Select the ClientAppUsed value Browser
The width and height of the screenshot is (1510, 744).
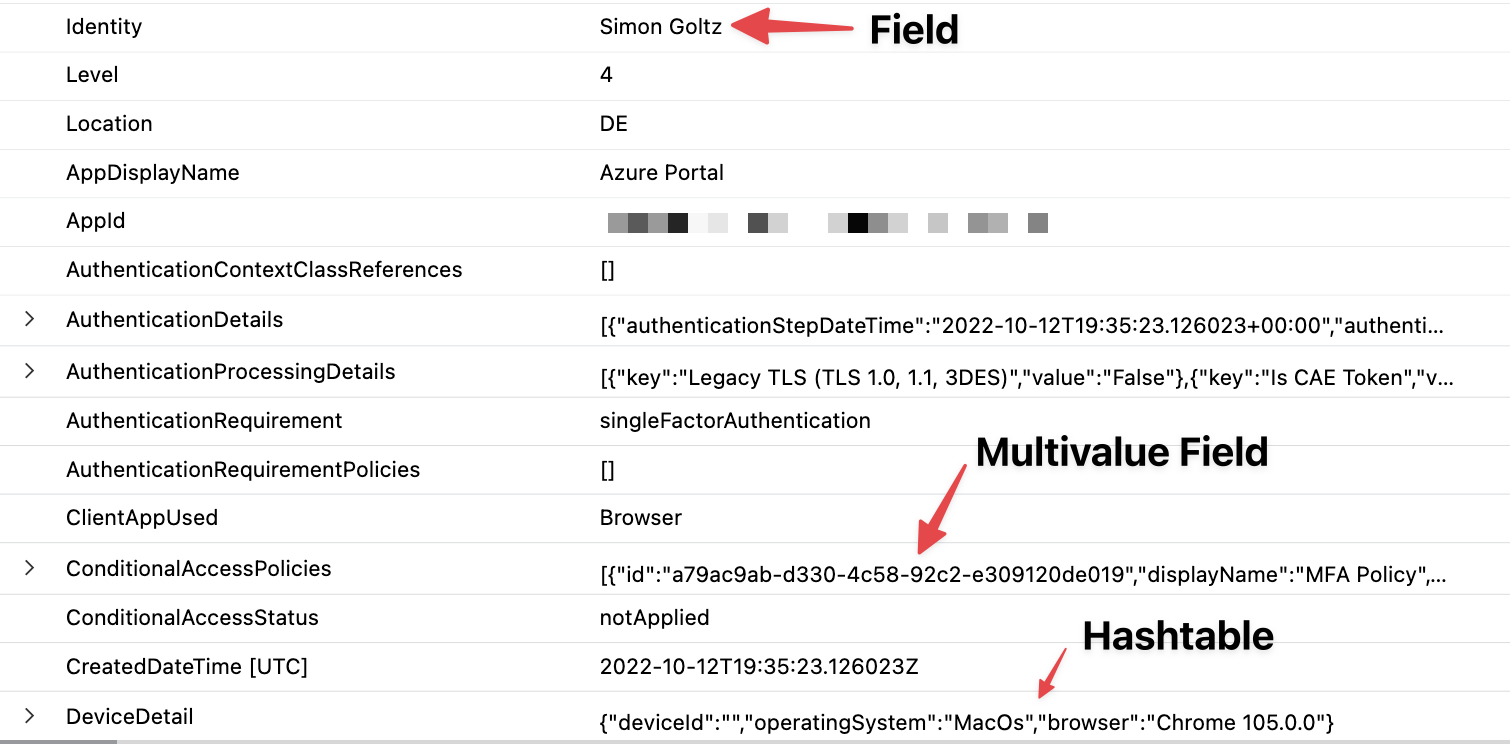coord(640,518)
